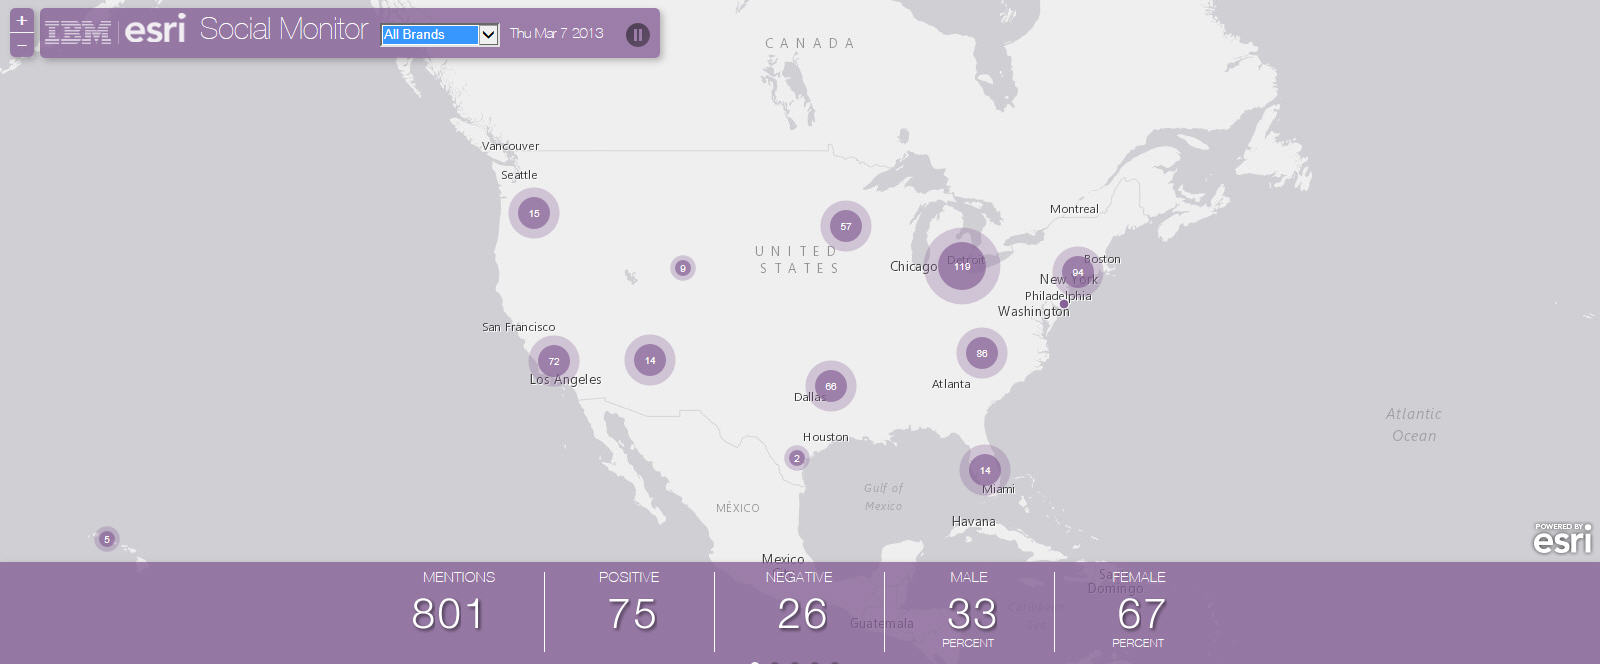Click the Philadelphia map label
Image resolution: width=1600 pixels, height=664 pixels.
point(1058,296)
